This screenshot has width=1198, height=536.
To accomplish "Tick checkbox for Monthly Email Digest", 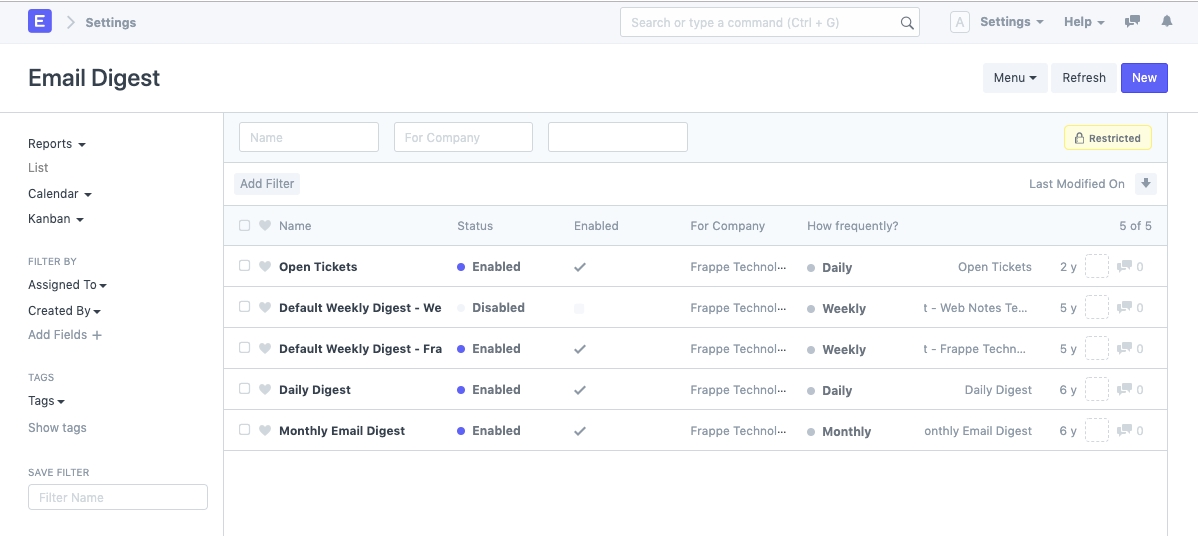I will coord(245,430).
